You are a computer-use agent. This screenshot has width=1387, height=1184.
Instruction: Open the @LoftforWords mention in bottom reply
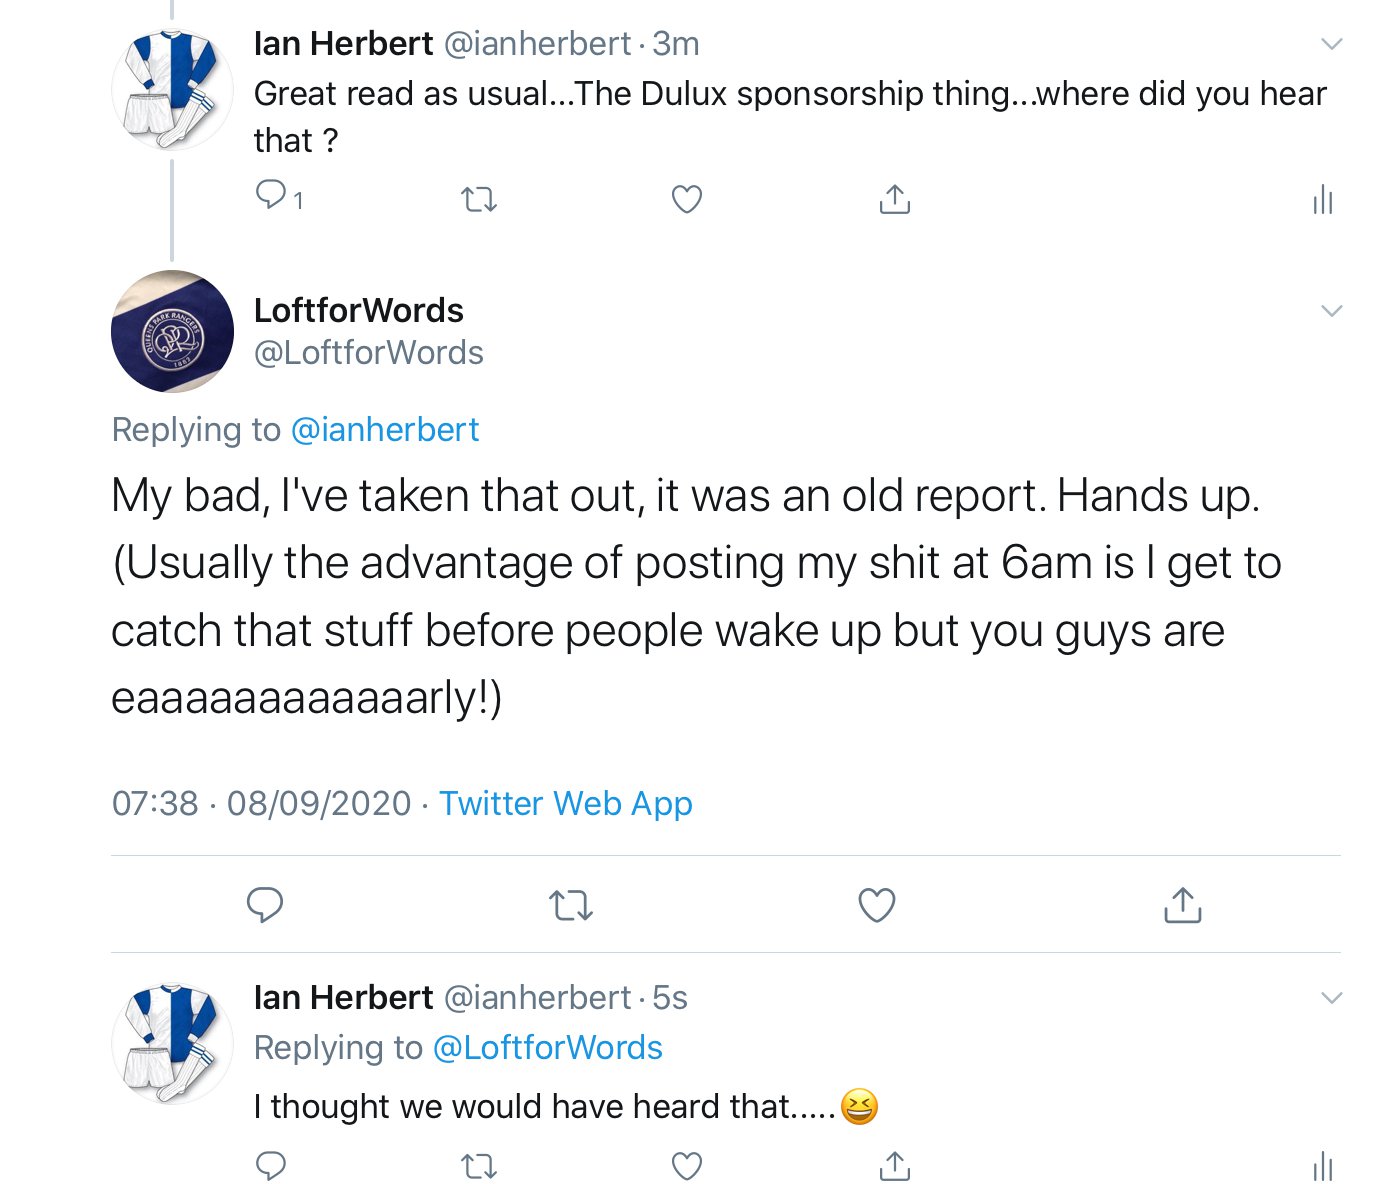pyautogui.click(x=548, y=1047)
